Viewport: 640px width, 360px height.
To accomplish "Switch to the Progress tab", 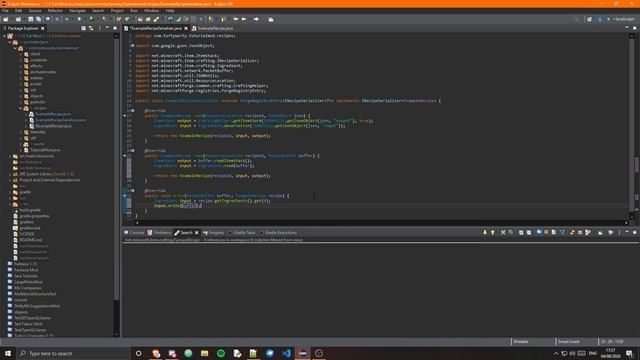I will click(x=213, y=233).
